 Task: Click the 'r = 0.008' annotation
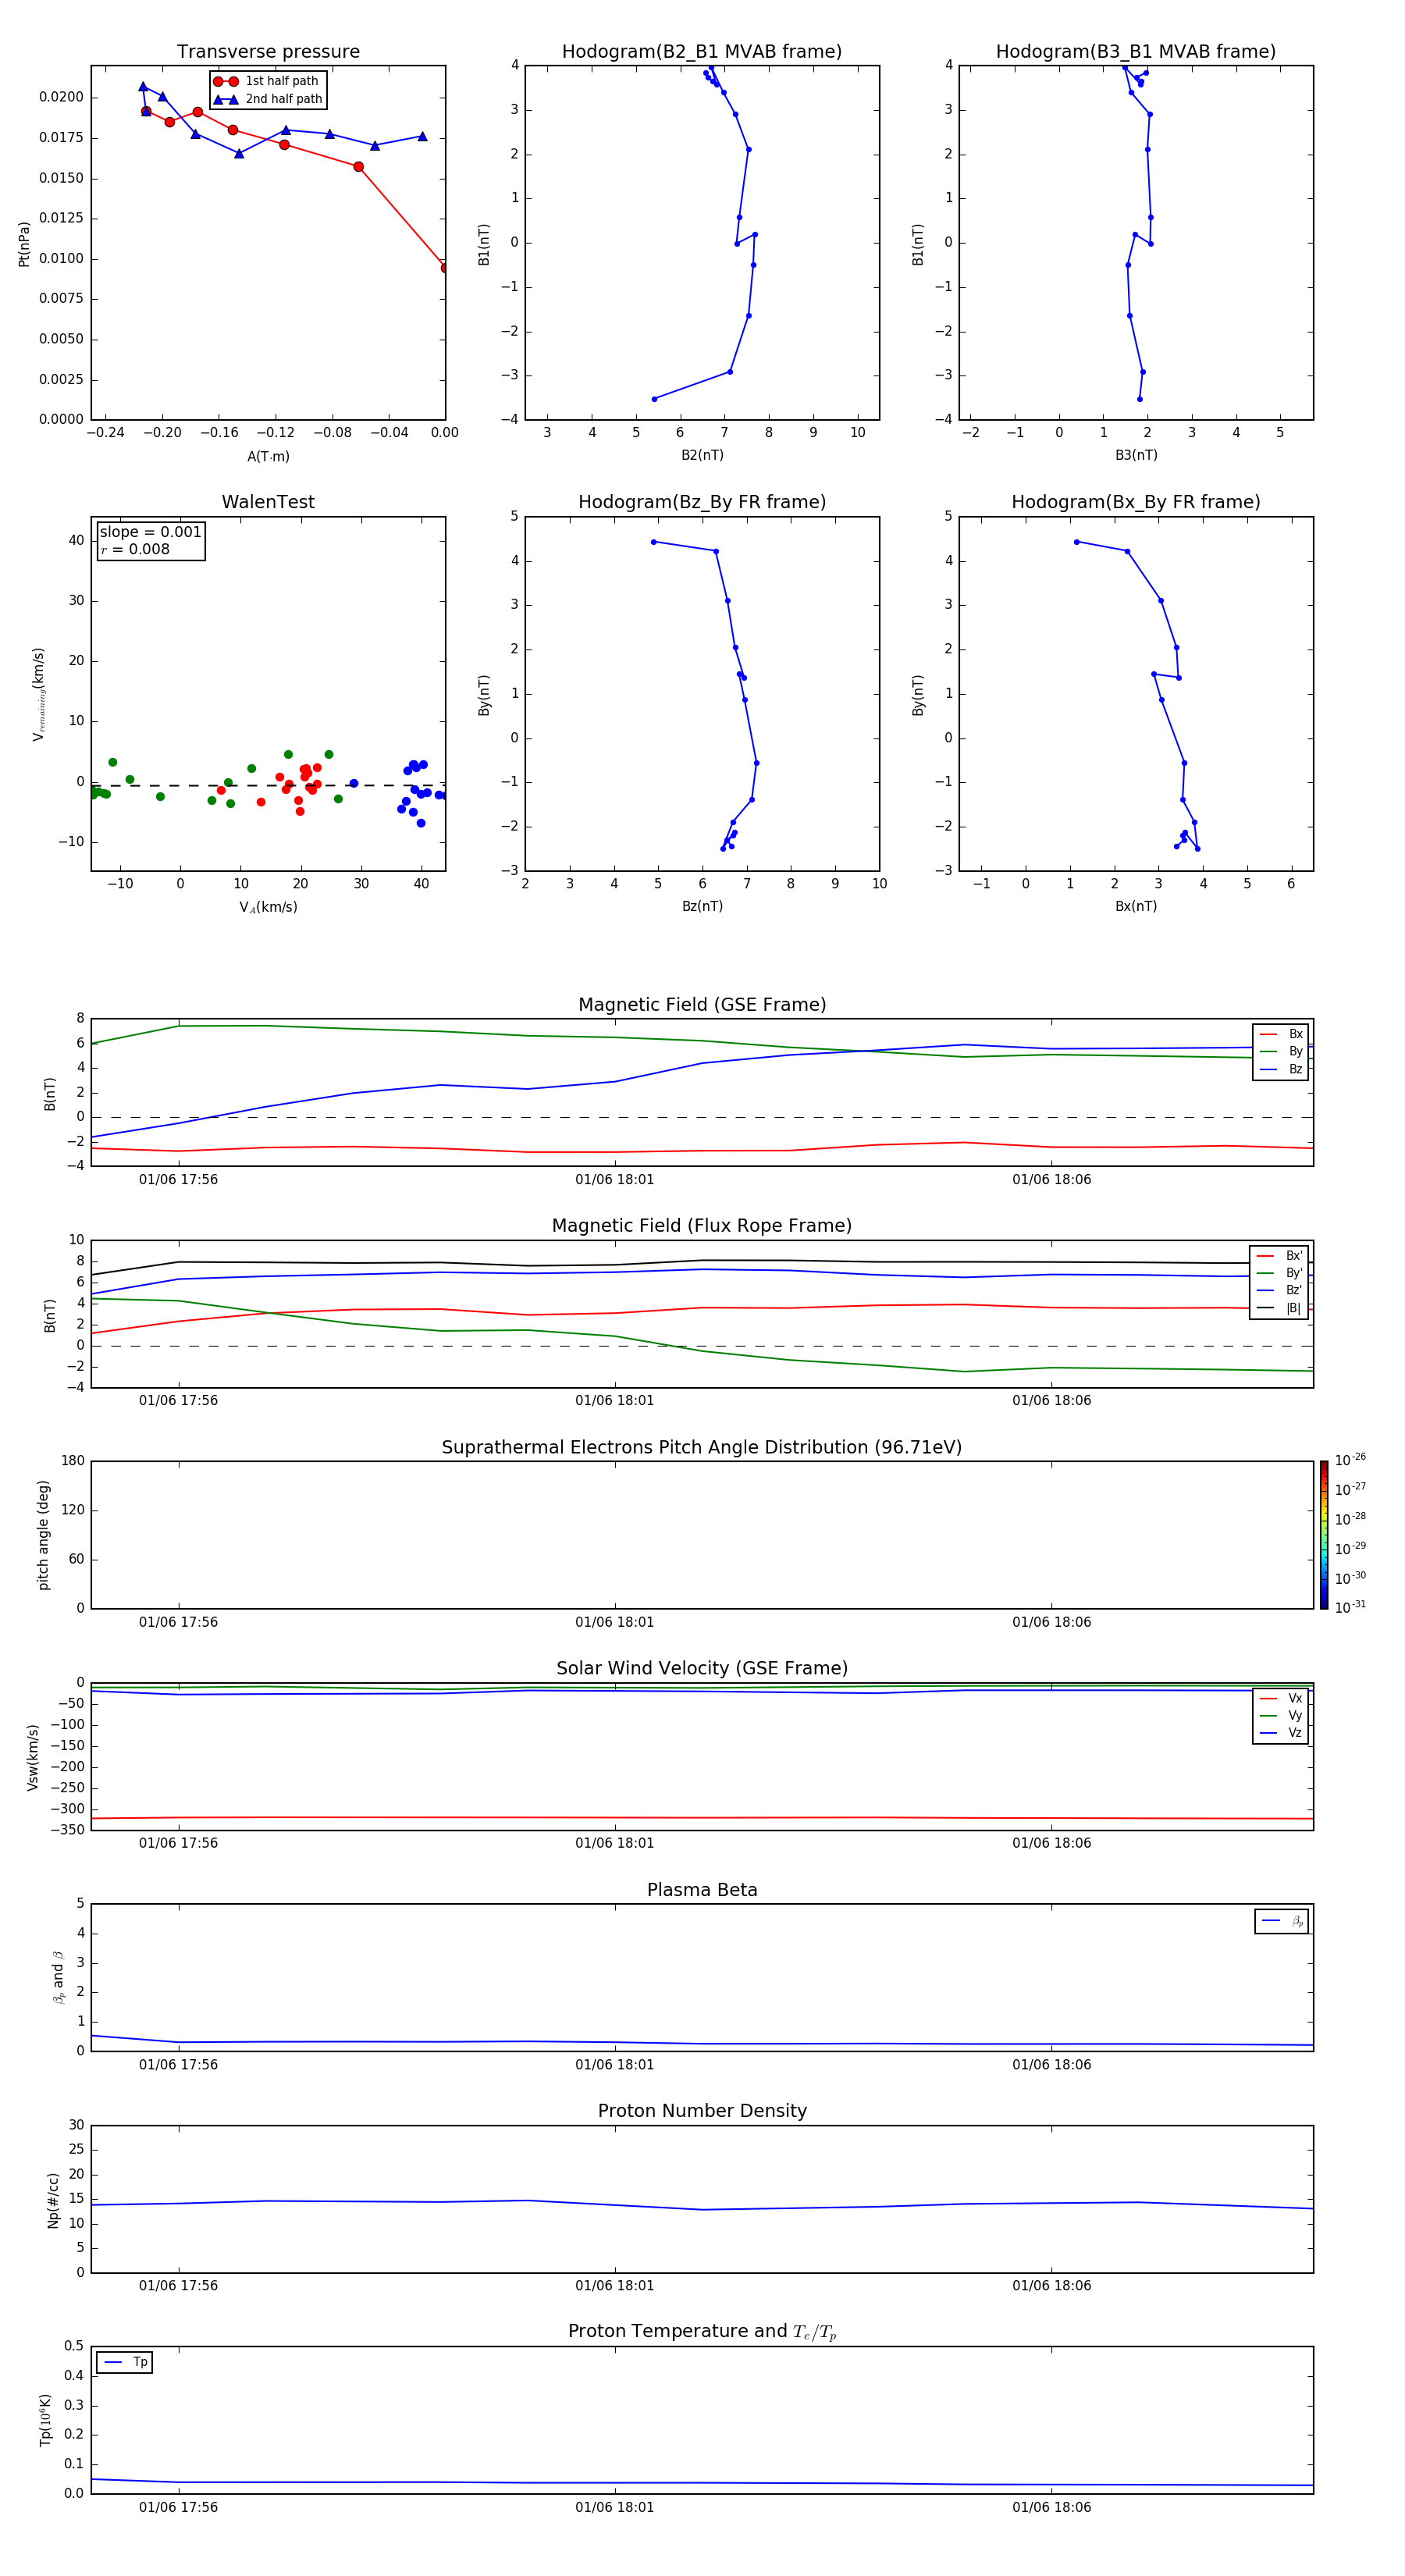[x=135, y=549]
